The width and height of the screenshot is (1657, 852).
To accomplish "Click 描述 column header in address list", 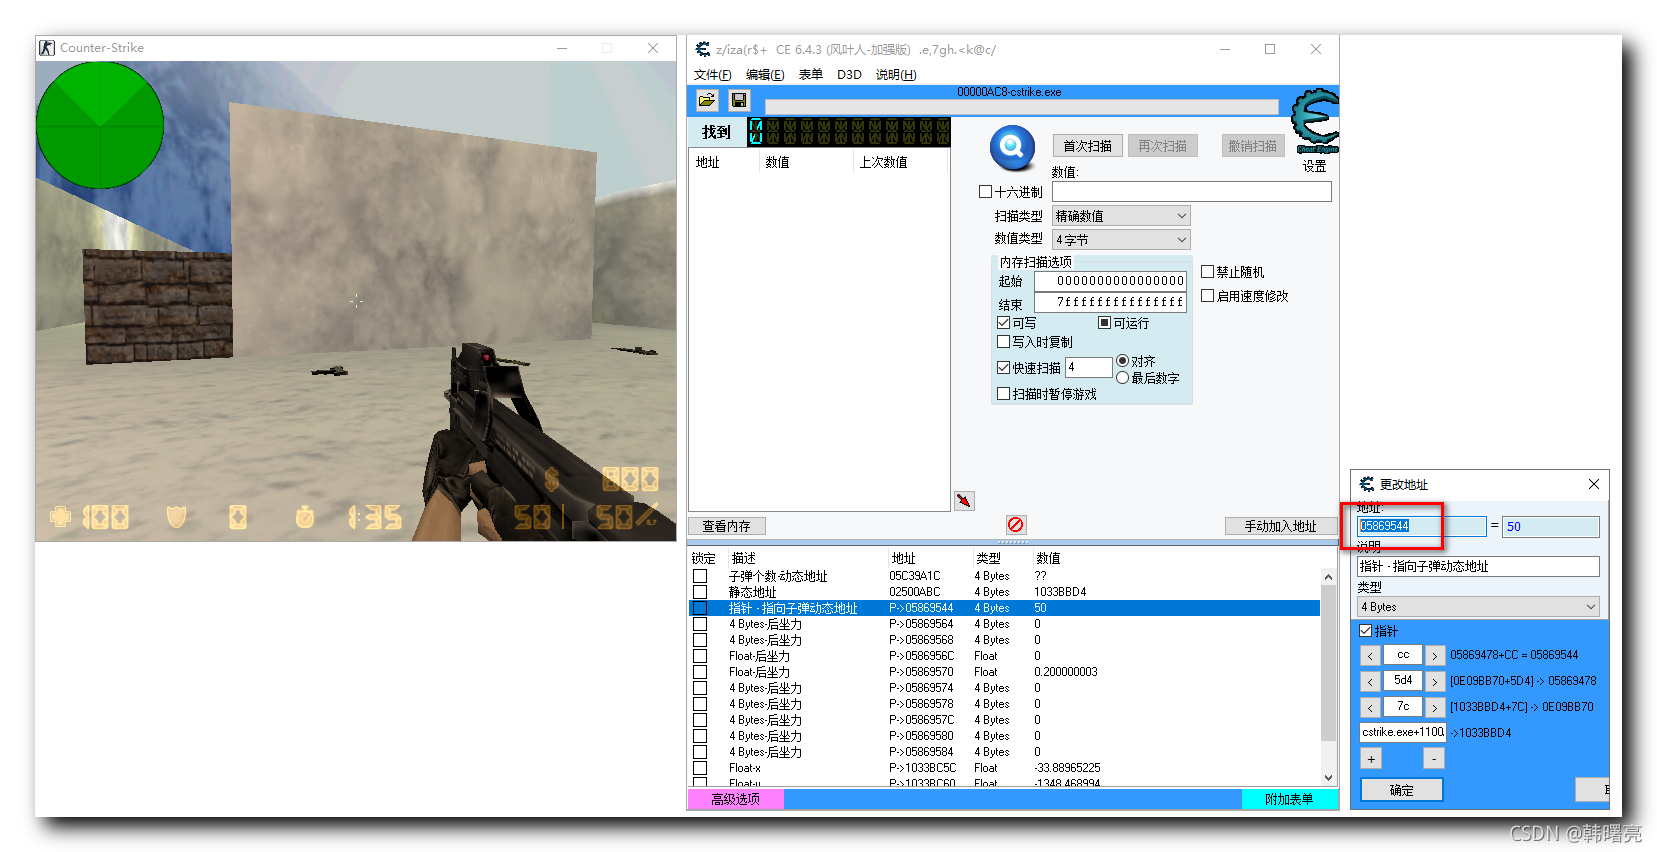I will click(743, 558).
